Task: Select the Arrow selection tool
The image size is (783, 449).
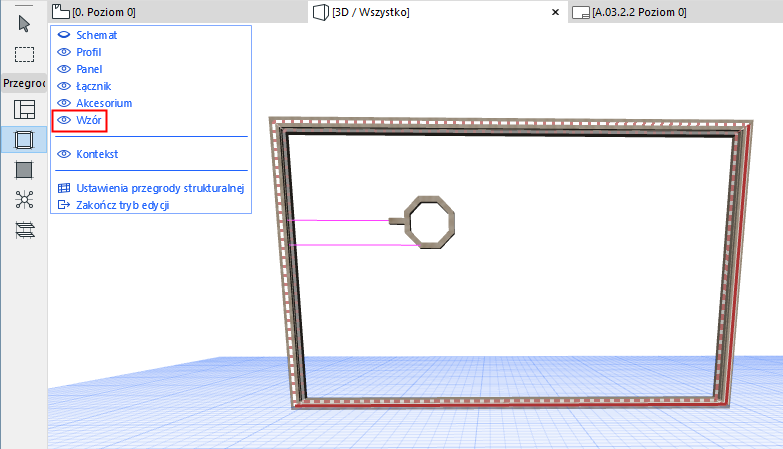Action: click(x=24, y=23)
